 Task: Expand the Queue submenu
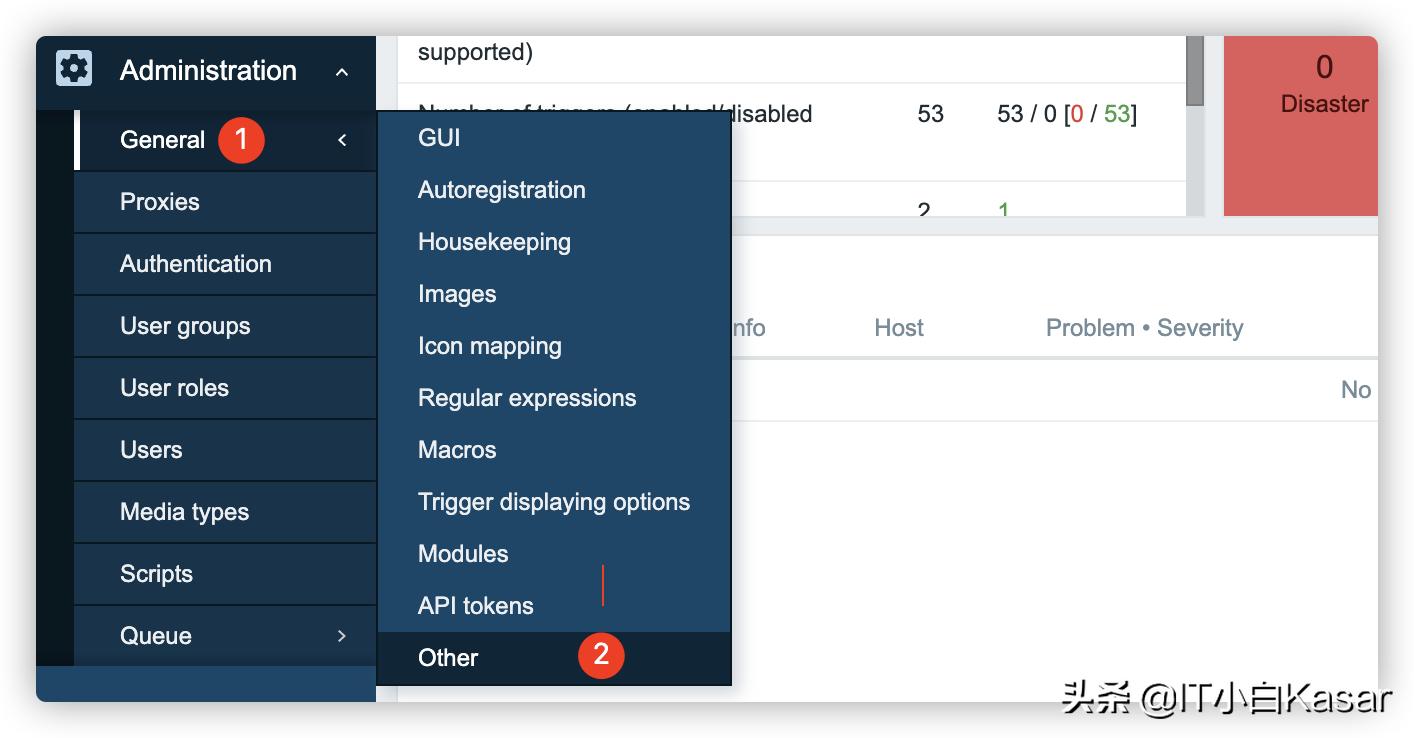[341, 635]
